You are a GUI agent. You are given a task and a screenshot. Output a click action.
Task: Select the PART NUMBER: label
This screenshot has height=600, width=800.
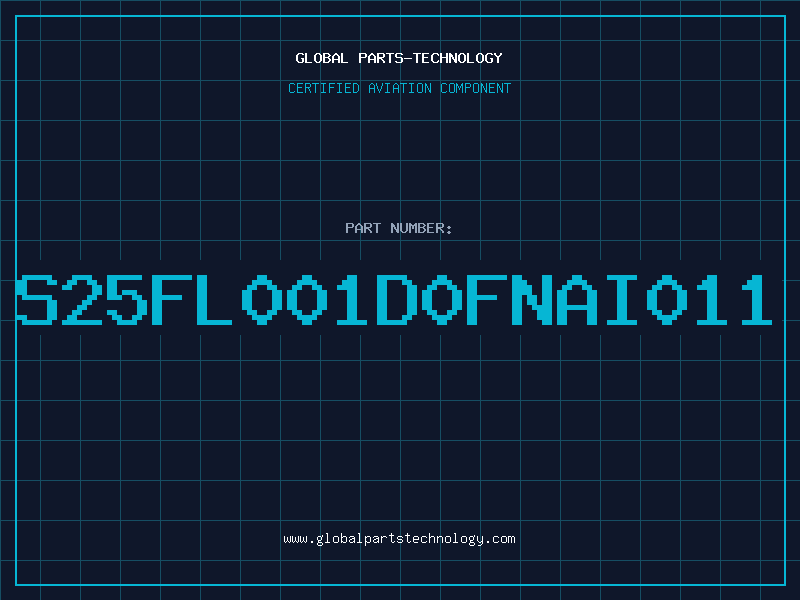point(399,228)
